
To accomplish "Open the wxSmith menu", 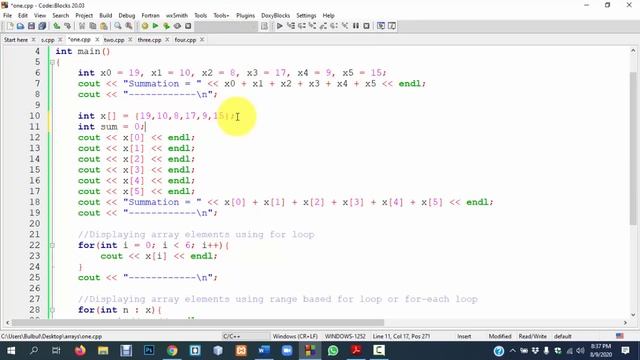I will pos(177,16).
